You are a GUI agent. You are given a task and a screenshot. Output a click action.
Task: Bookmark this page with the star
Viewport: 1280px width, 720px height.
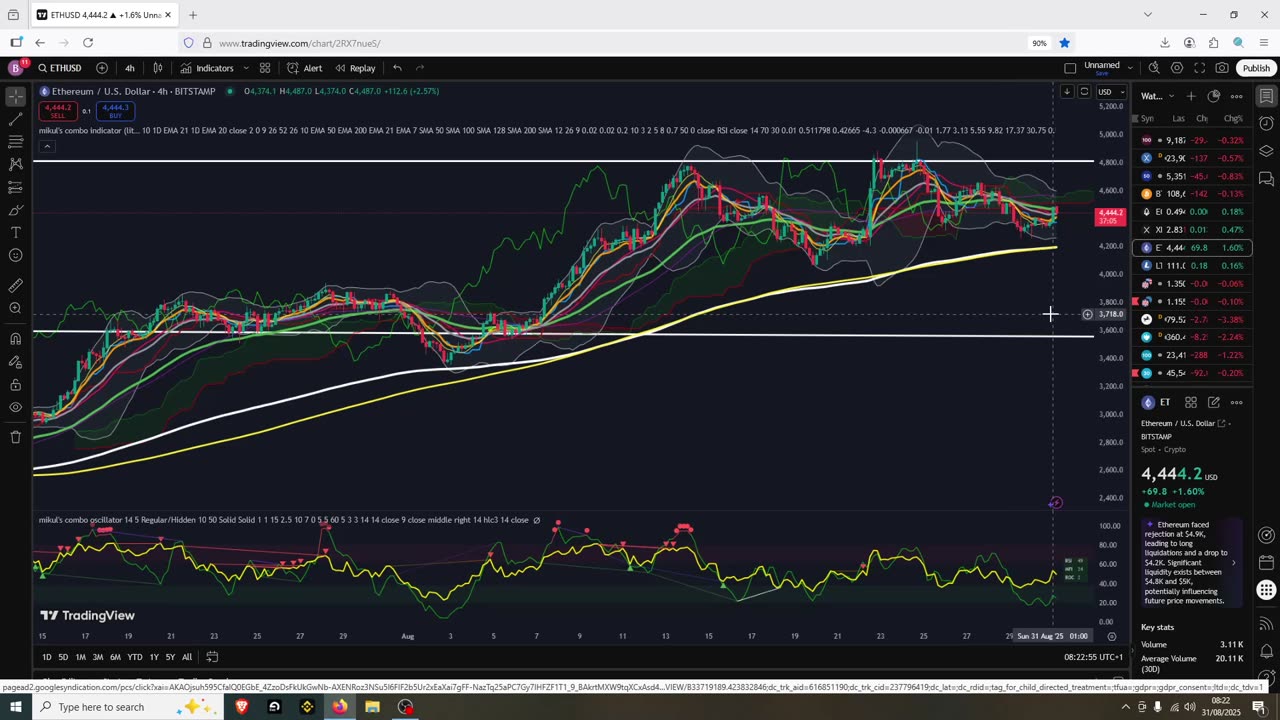(1065, 43)
